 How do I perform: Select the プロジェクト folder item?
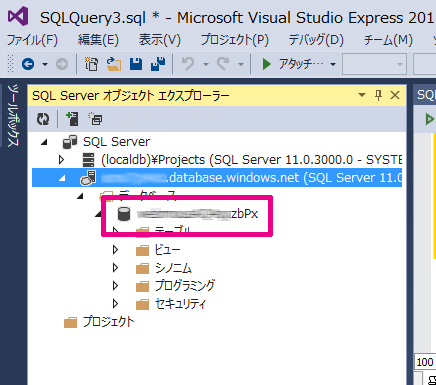108,322
